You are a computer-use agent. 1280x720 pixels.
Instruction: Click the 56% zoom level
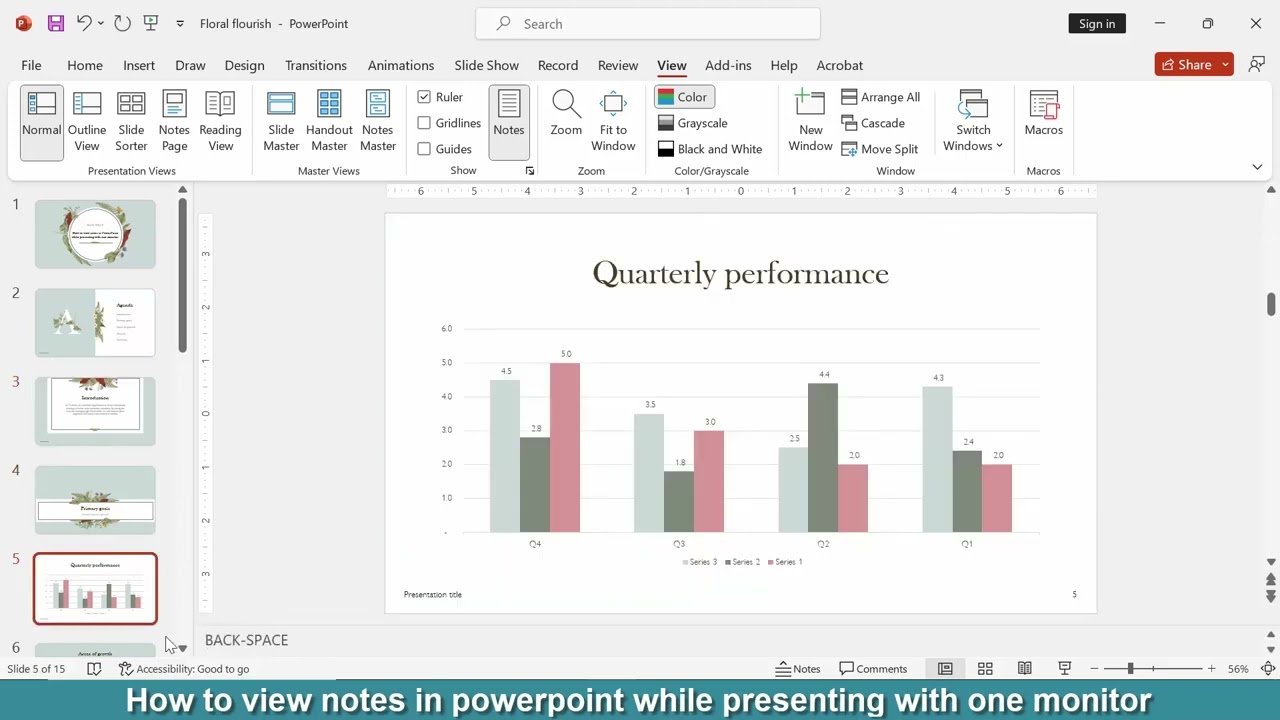click(1238, 668)
